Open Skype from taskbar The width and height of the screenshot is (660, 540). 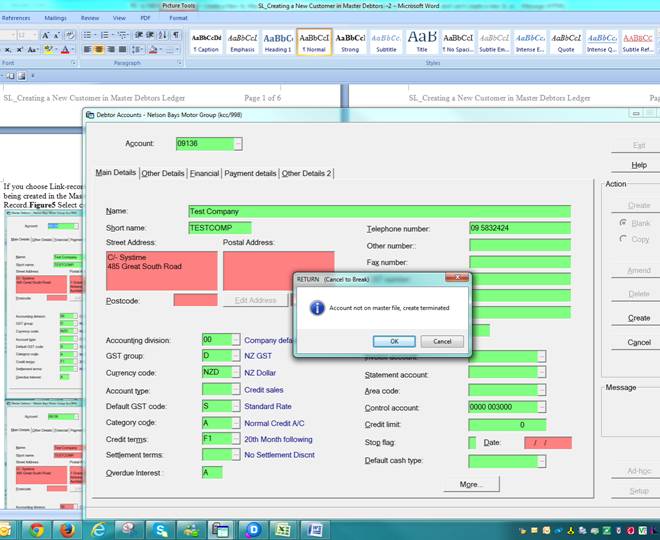[161, 529]
